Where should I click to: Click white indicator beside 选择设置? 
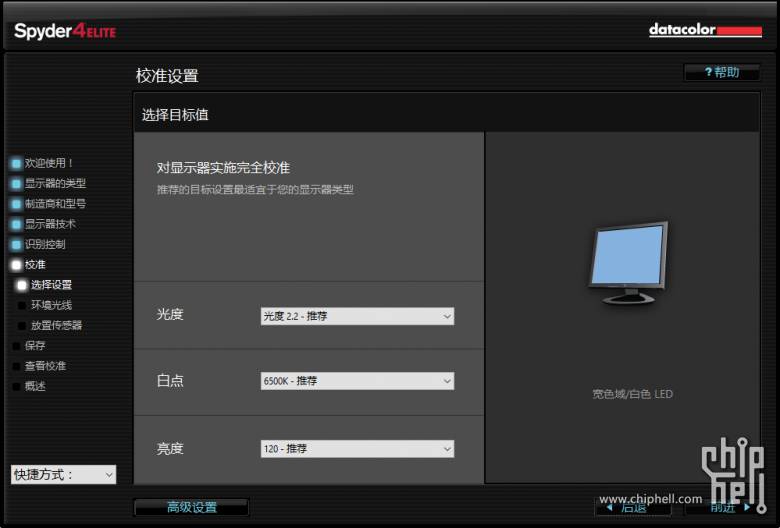pos(21,285)
